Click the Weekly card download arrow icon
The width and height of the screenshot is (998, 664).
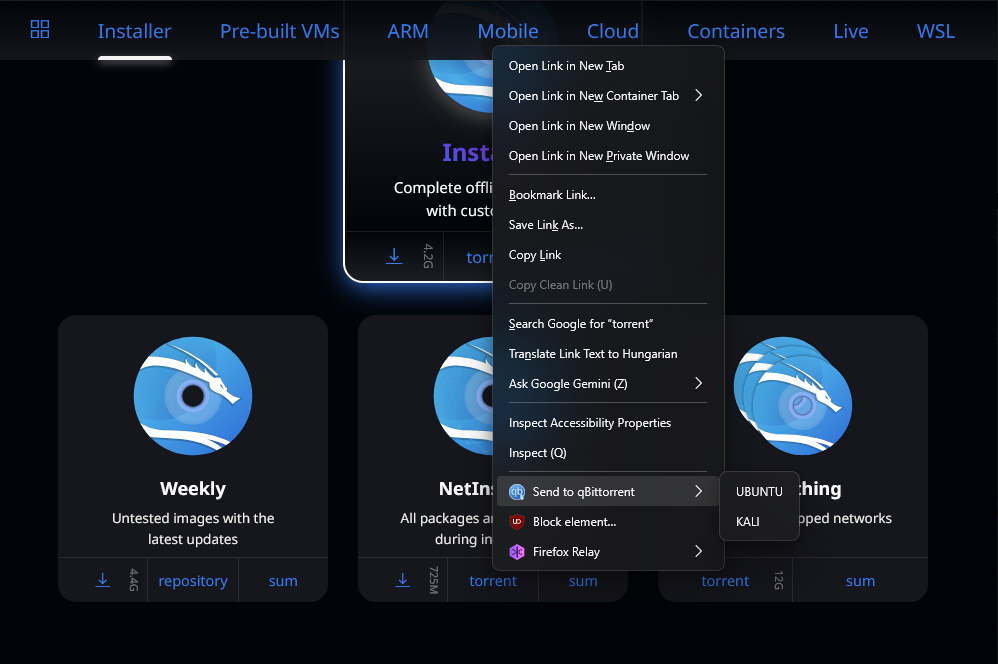(x=102, y=580)
